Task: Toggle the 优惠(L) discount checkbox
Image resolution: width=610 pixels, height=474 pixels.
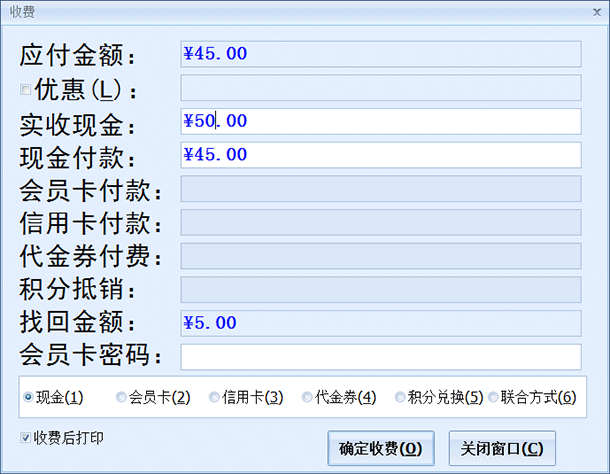Action: pyautogui.click(x=25, y=90)
